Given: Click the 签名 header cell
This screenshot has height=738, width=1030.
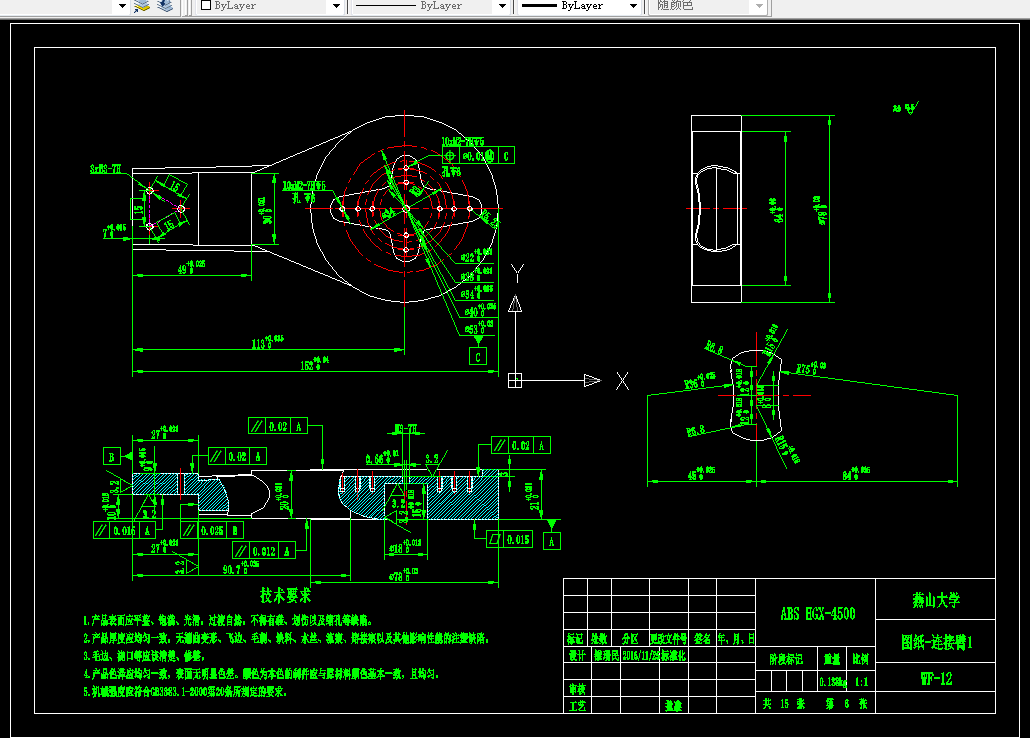Looking at the screenshot, I should 702,638.
